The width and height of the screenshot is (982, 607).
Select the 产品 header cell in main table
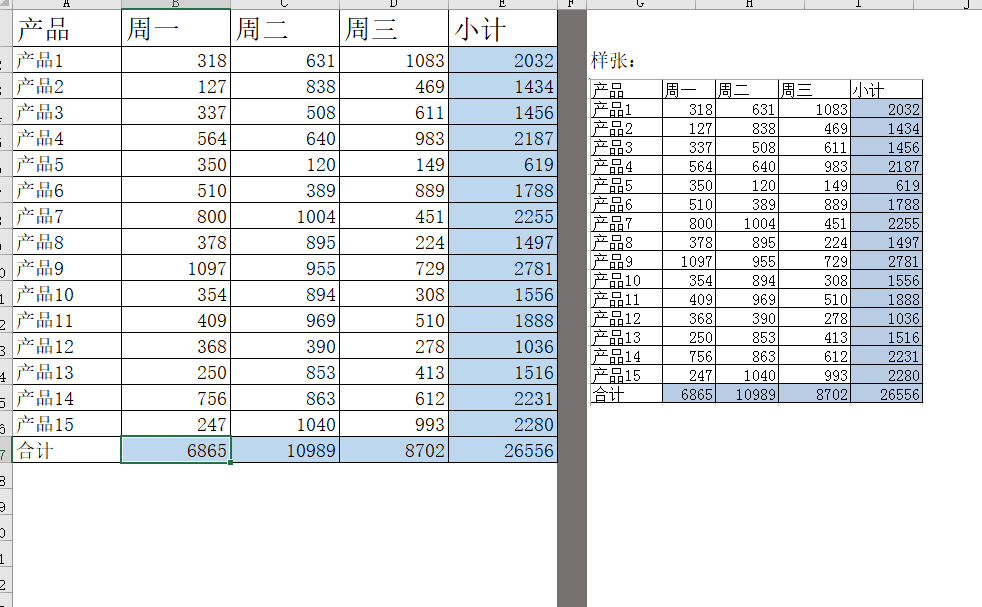tap(67, 29)
